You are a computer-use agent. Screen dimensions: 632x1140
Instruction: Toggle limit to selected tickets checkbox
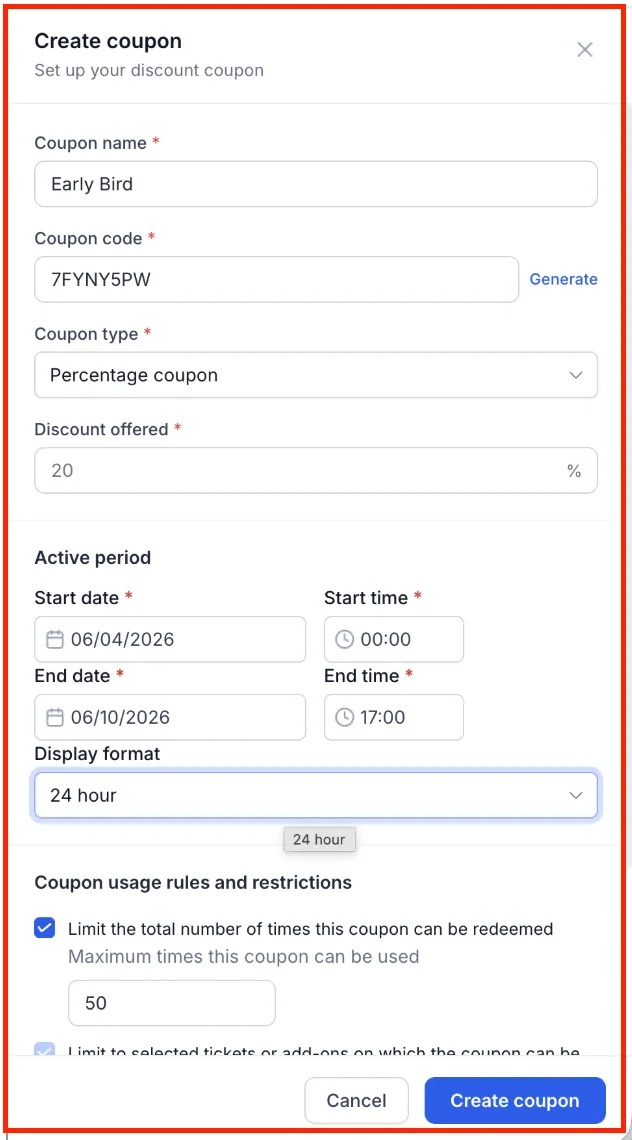pyautogui.click(x=45, y=1051)
